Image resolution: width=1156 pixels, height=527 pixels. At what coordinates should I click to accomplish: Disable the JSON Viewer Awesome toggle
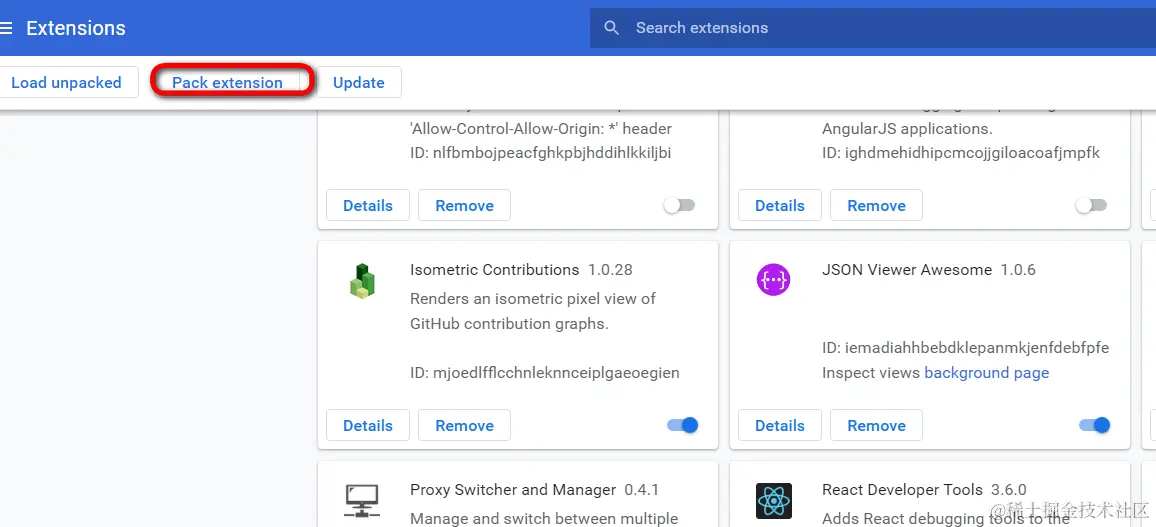click(x=1094, y=425)
